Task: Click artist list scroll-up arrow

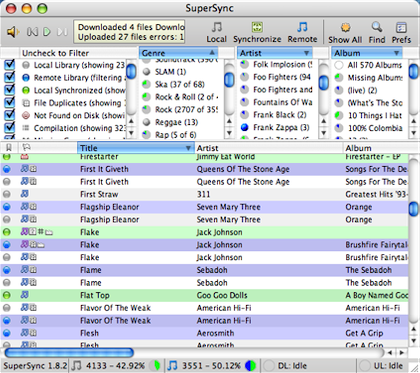Action: click(323, 121)
